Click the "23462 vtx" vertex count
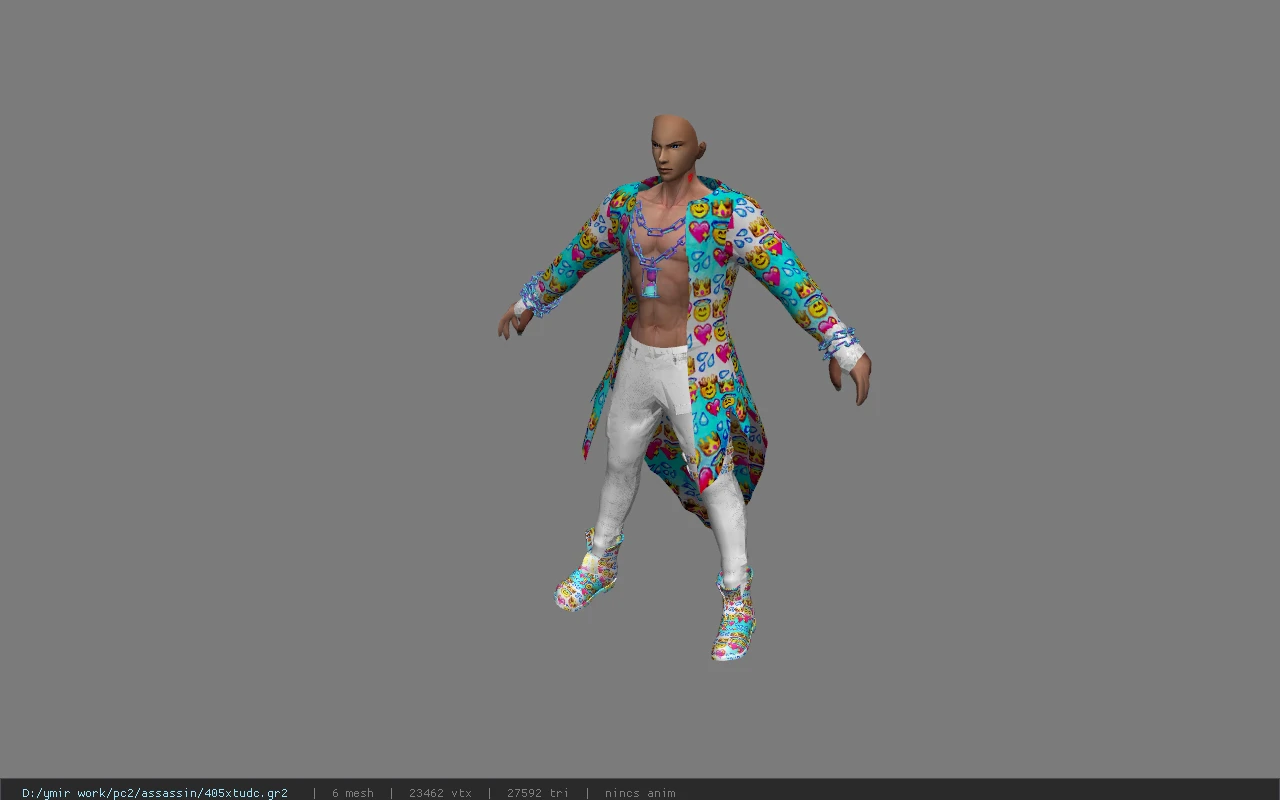Image resolution: width=1280 pixels, height=800 pixels. (440, 793)
